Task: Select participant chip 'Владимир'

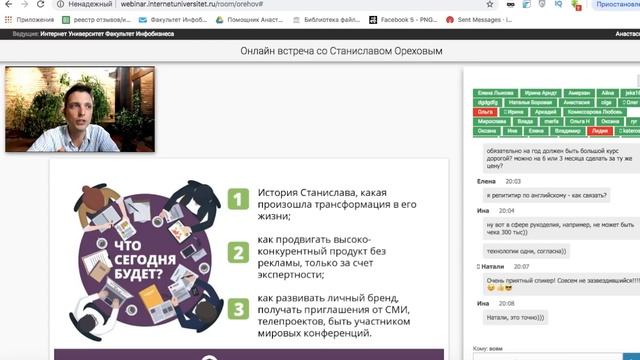Action: click(567, 131)
